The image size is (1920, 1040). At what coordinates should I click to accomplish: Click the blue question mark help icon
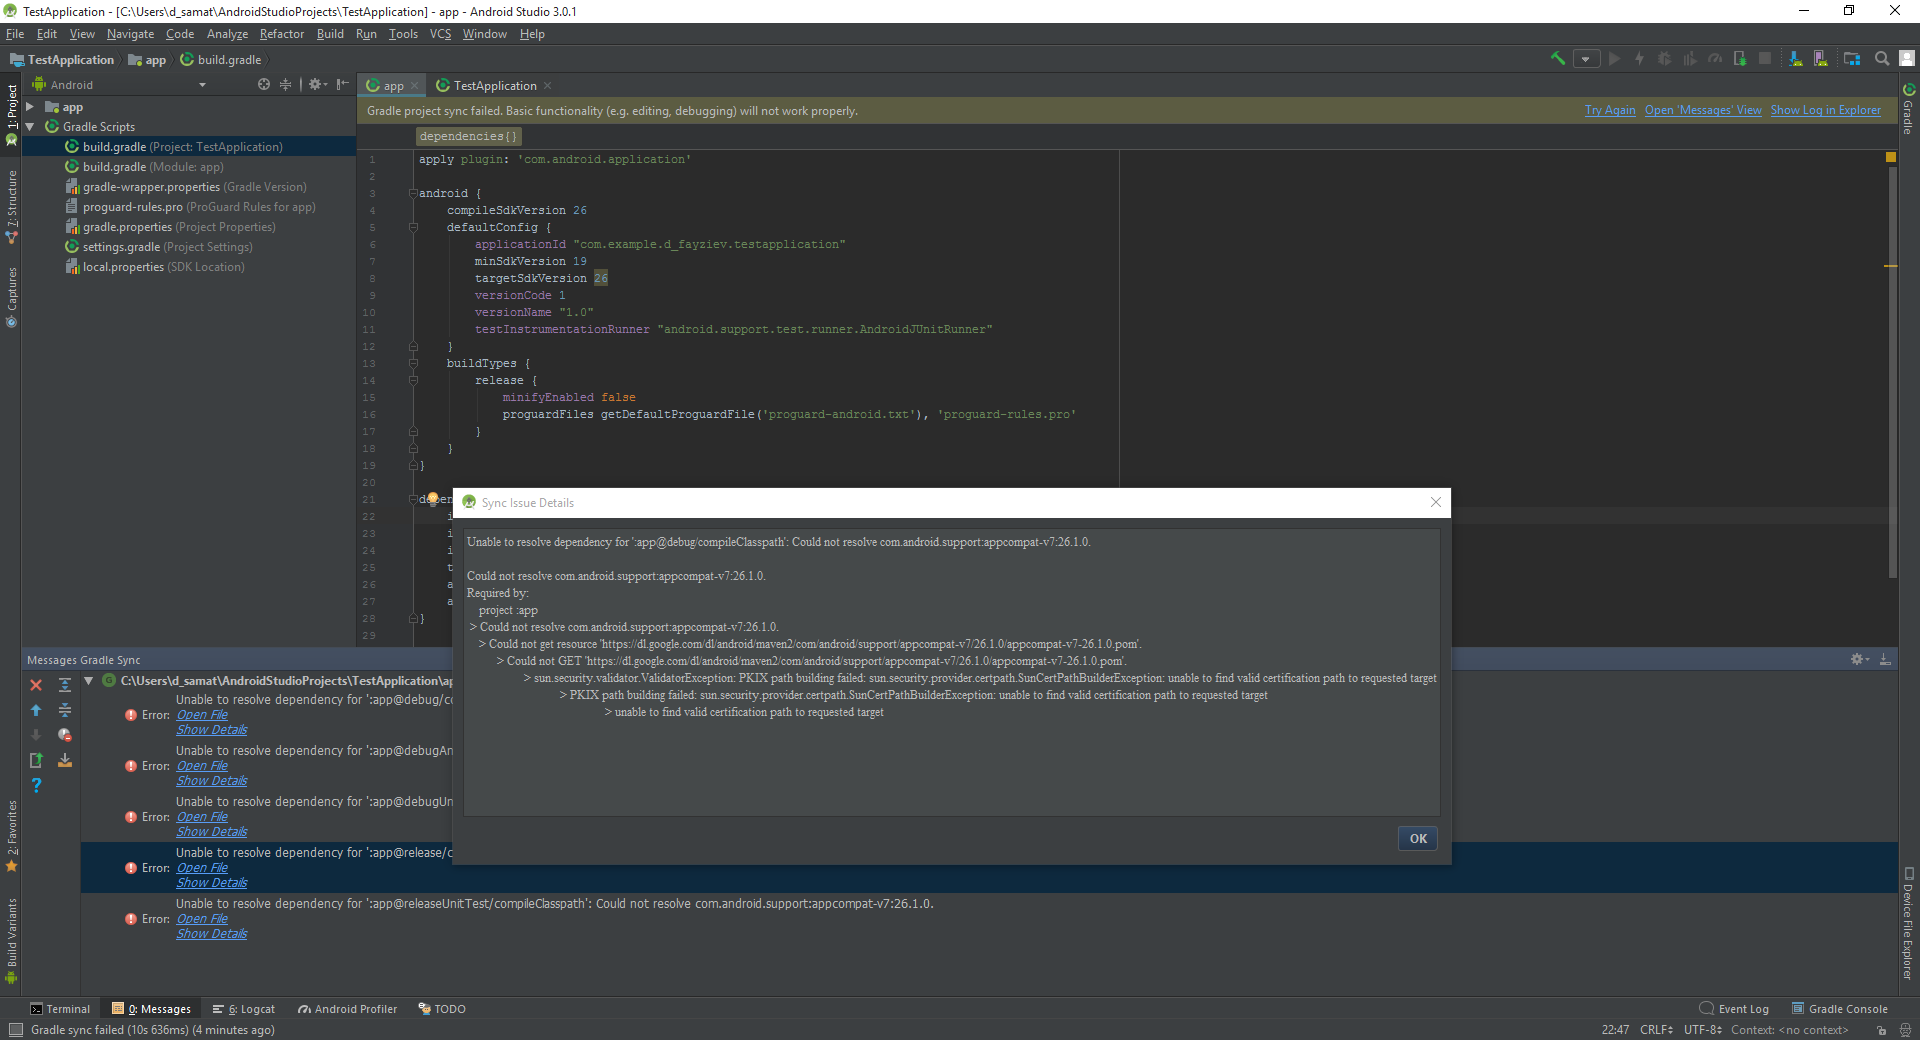[36, 785]
